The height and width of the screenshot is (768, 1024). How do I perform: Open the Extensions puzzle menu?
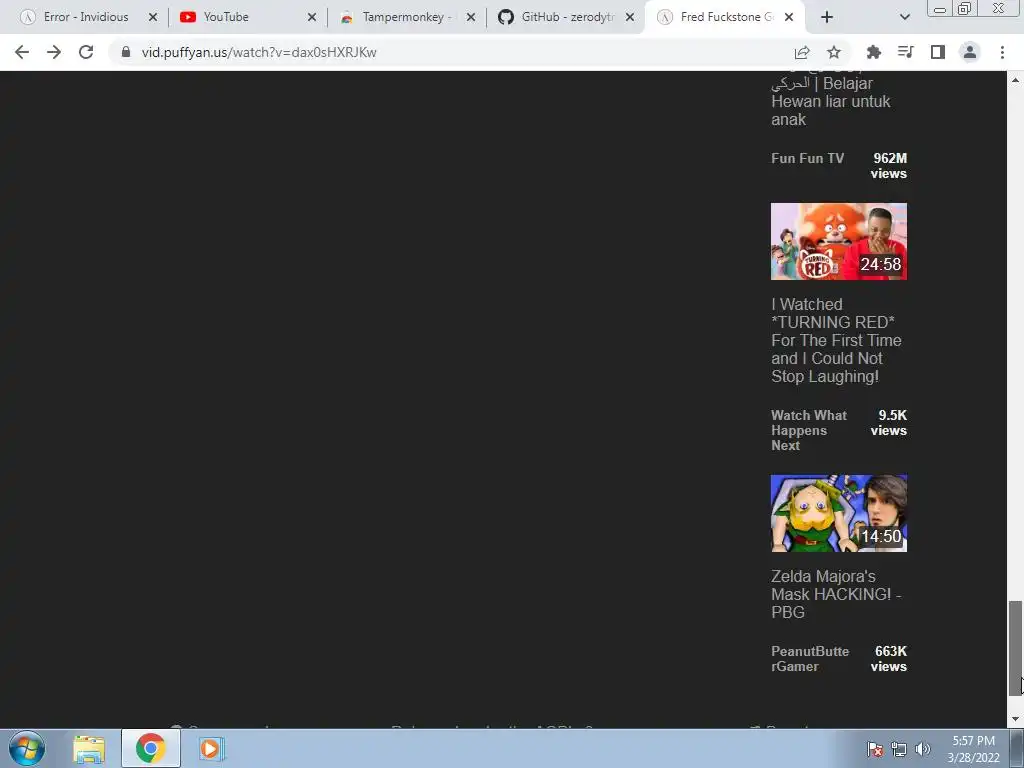point(873,52)
